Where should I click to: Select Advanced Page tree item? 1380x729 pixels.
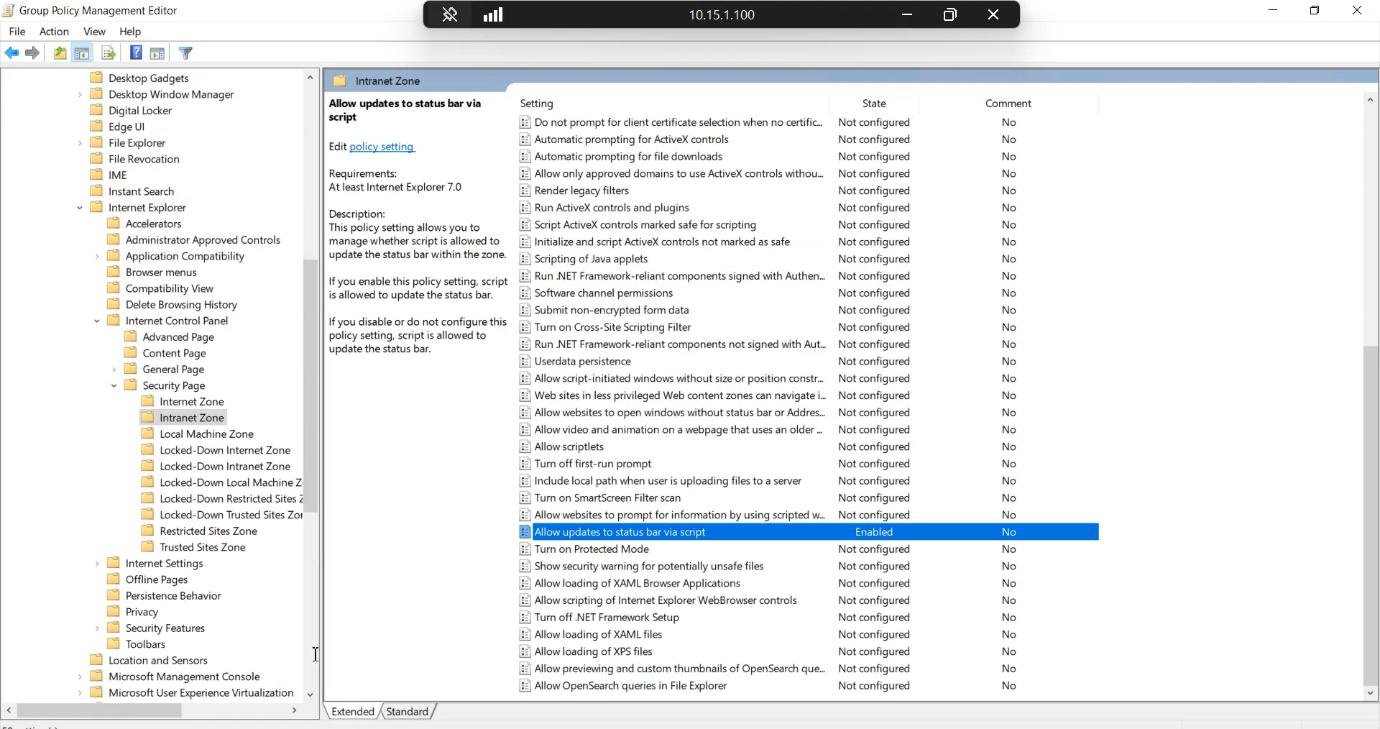click(178, 337)
